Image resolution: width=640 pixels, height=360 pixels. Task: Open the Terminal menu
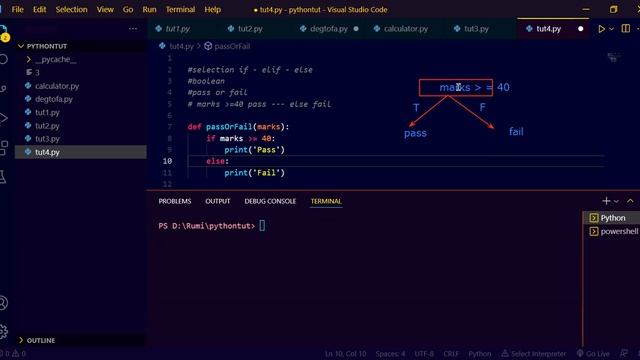click(x=180, y=9)
